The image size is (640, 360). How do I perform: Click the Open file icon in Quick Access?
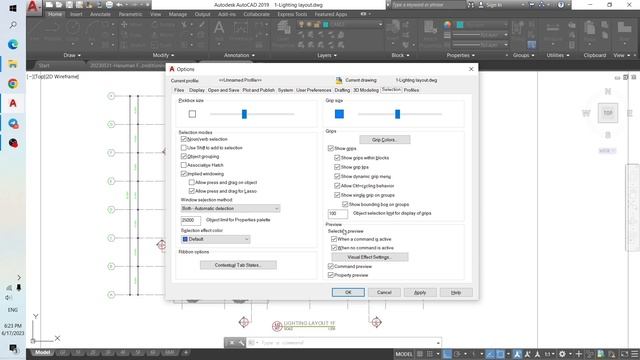click(x=59, y=5)
